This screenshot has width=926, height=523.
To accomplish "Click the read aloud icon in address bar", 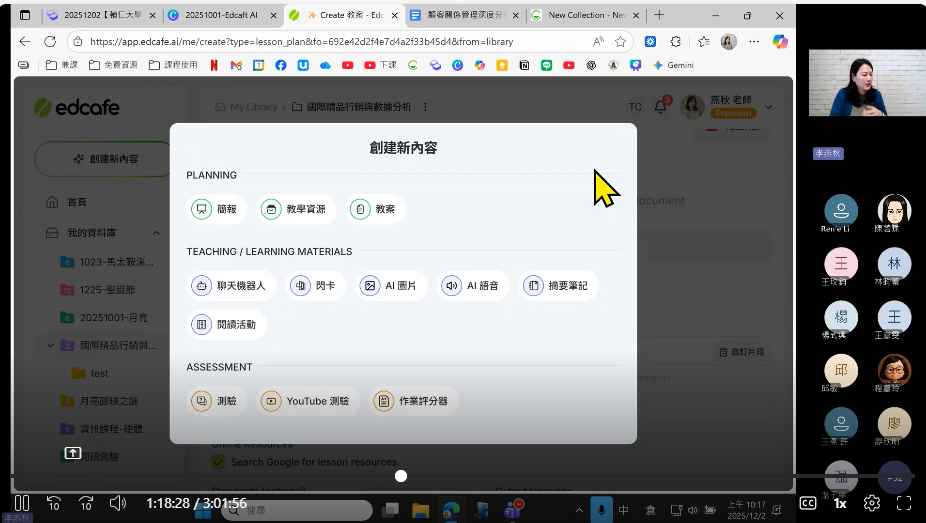I will 598,41.
